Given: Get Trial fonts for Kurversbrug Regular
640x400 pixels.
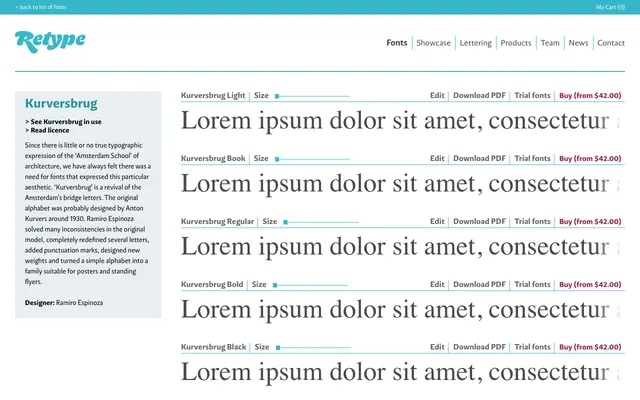Looking at the screenshot, I should pyautogui.click(x=532, y=221).
